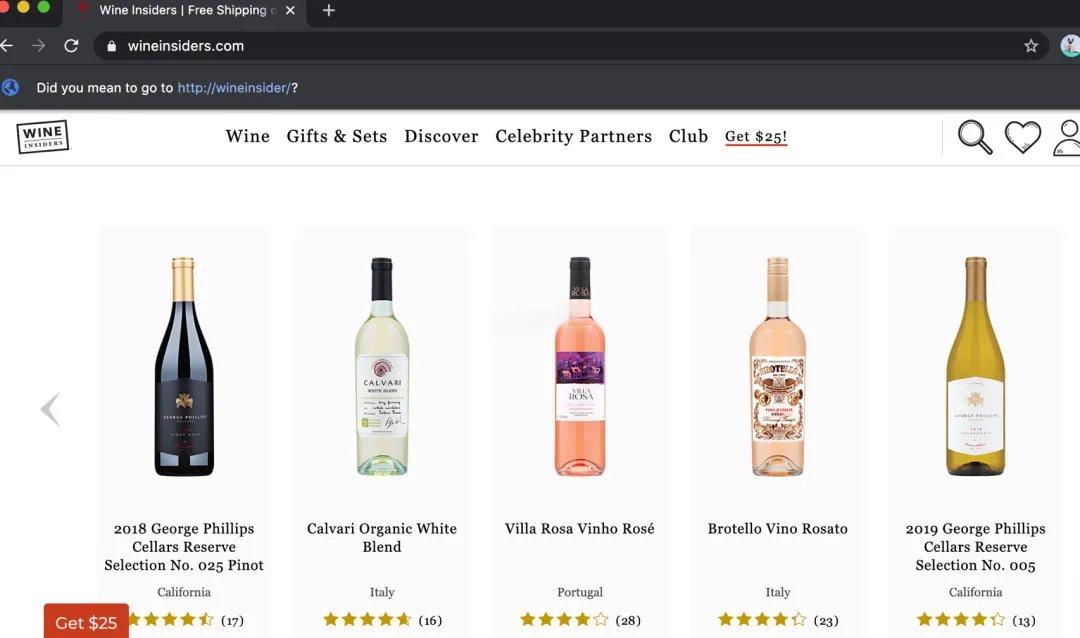This screenshot has width=1080, height=638.
Task: Open the Brotello Vino Rosato bottle image
Action: [x=778, y=367]
